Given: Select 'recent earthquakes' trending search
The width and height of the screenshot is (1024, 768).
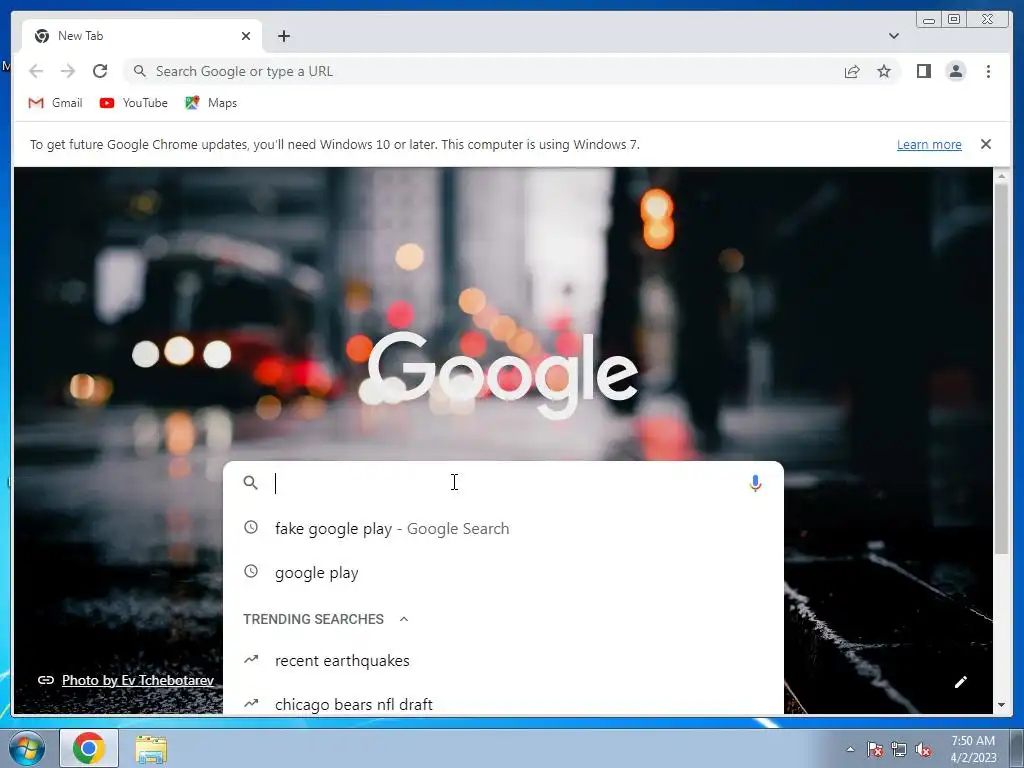Looking at the screenshot, I should (503, 660).
